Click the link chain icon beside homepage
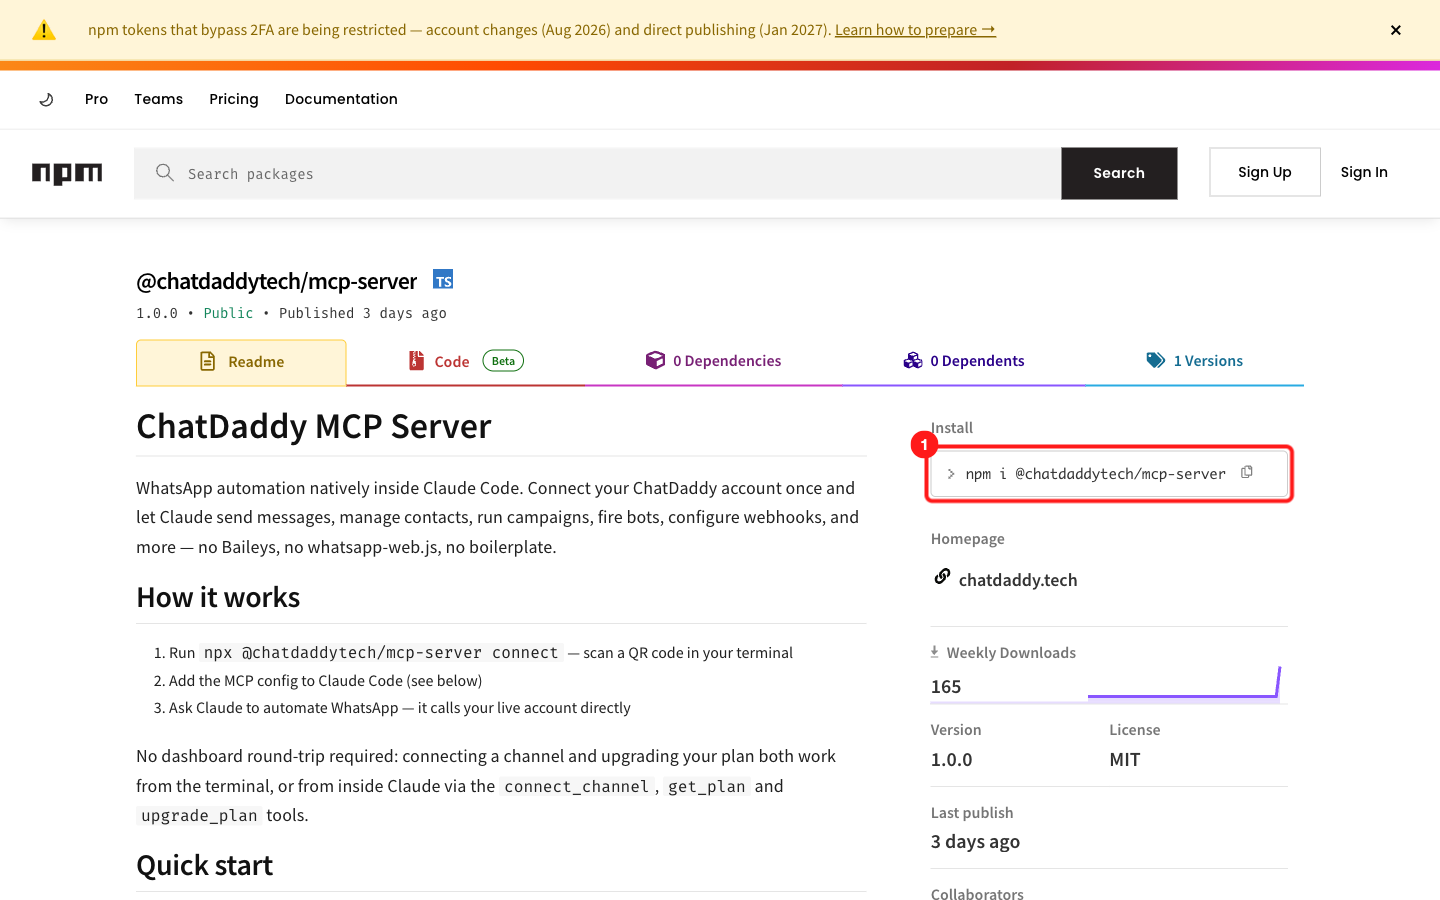This screenshot has width=1440, height=900. [942, 576]
